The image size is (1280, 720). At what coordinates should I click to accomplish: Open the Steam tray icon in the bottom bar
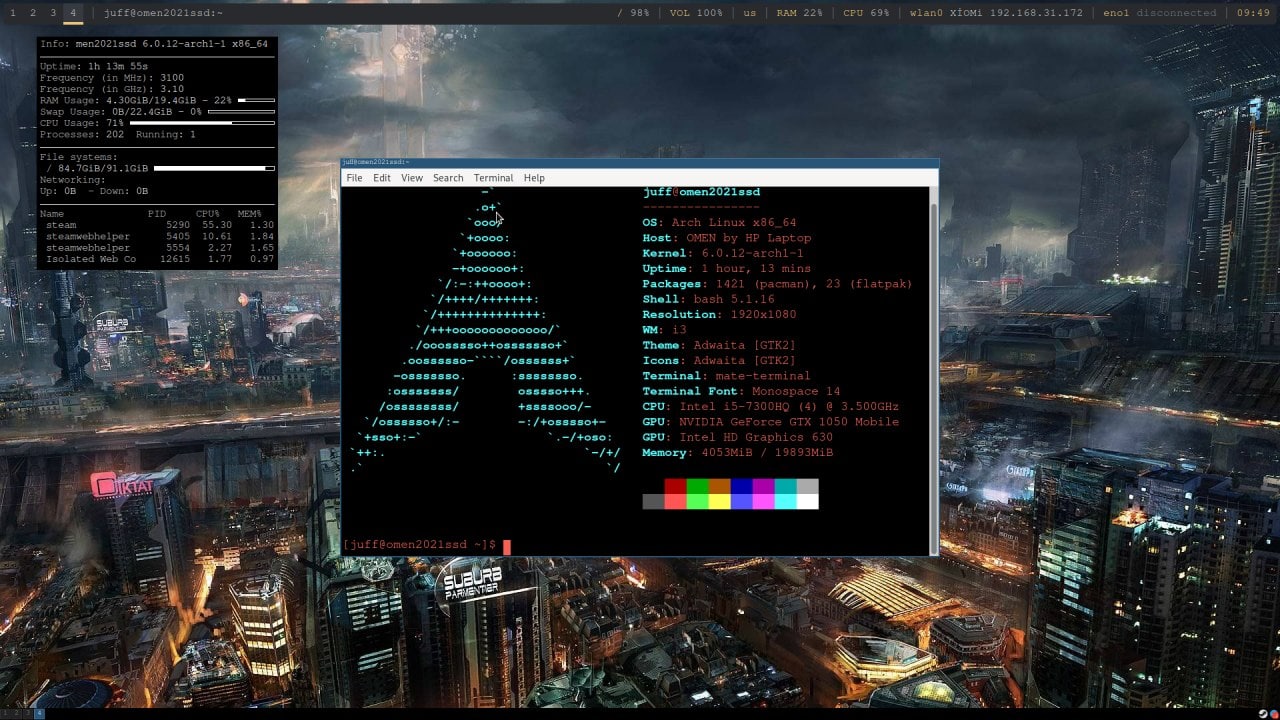click(1264, 713)
